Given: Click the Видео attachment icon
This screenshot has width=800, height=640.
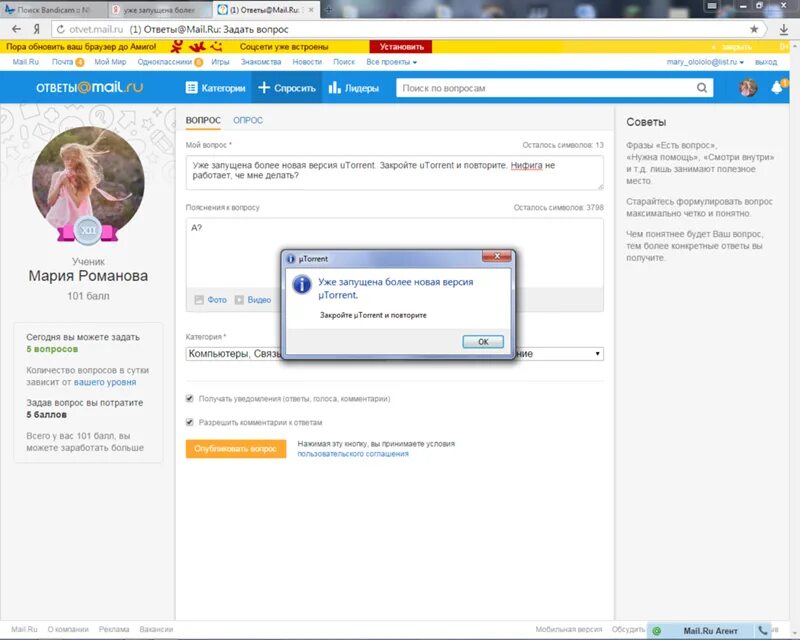Looking at the screenshot, I should [x=239, y=300].
